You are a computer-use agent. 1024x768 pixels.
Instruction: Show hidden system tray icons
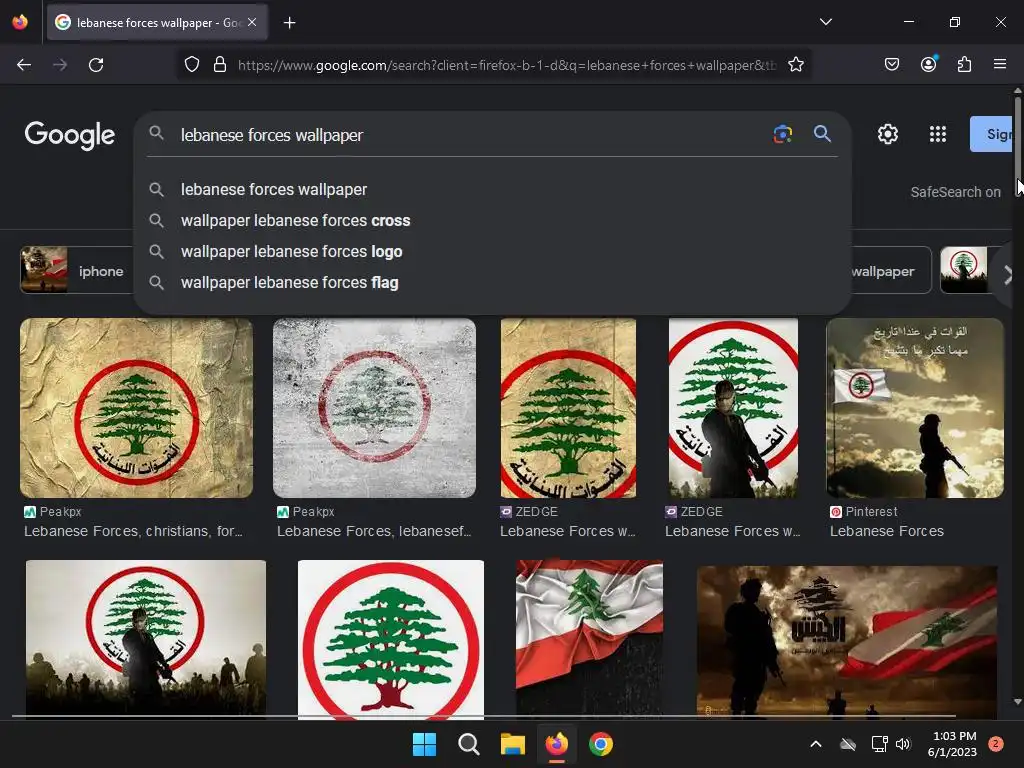click(x=816, y=744)
